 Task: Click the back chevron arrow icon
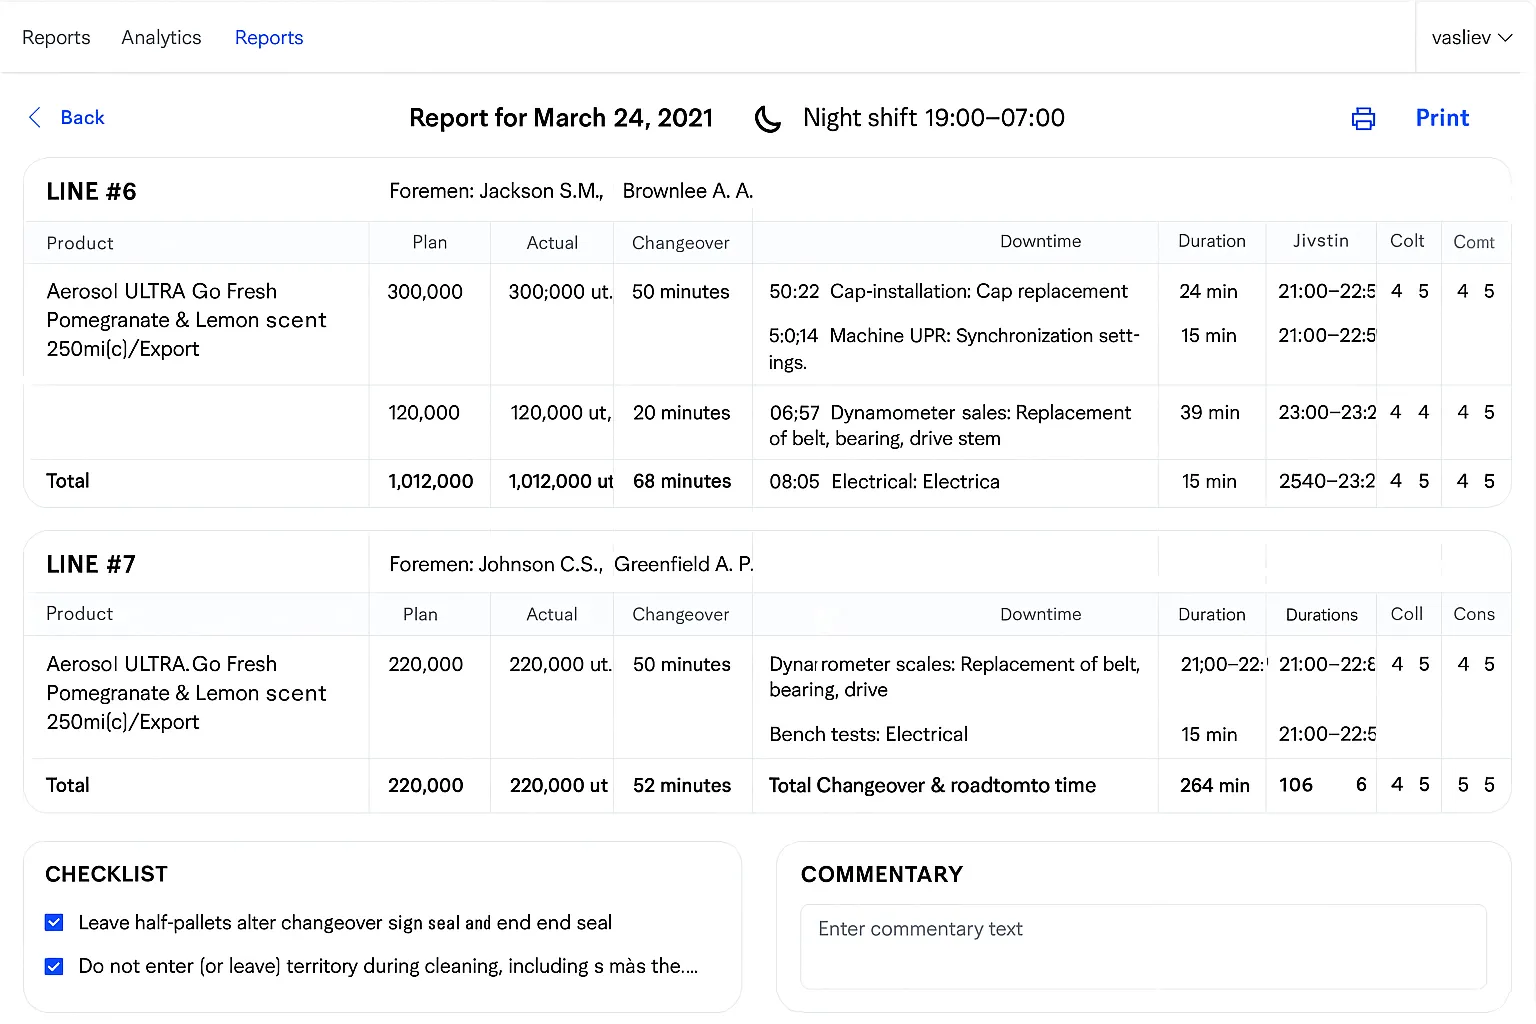35,118
